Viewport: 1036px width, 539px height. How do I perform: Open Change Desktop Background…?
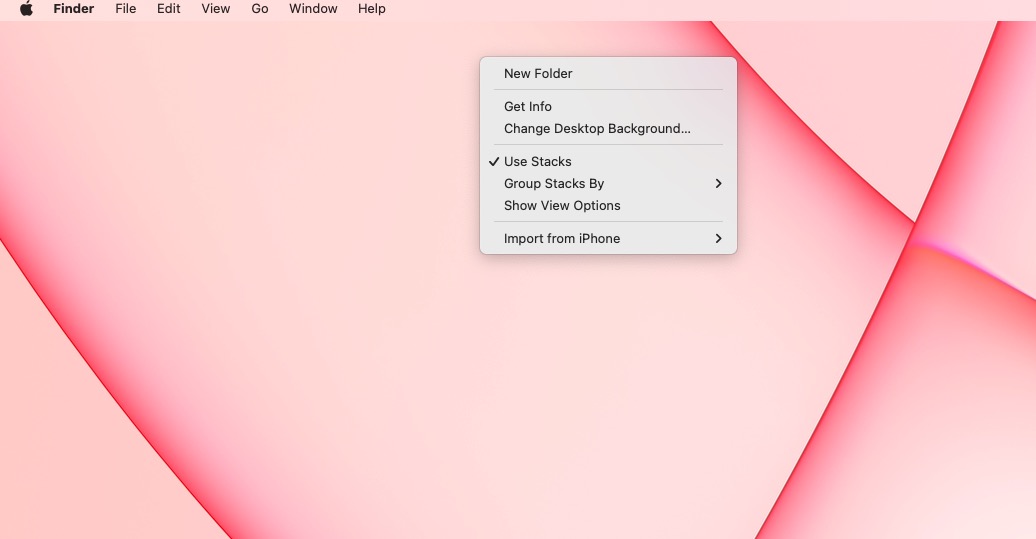click(597, 129)
